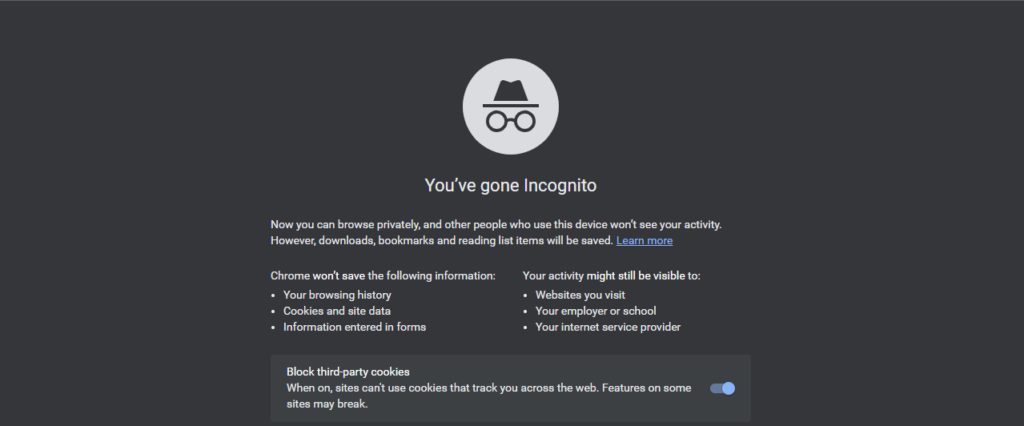Click the hat shape inside the Incognito logo

click(x=511, y=93)
